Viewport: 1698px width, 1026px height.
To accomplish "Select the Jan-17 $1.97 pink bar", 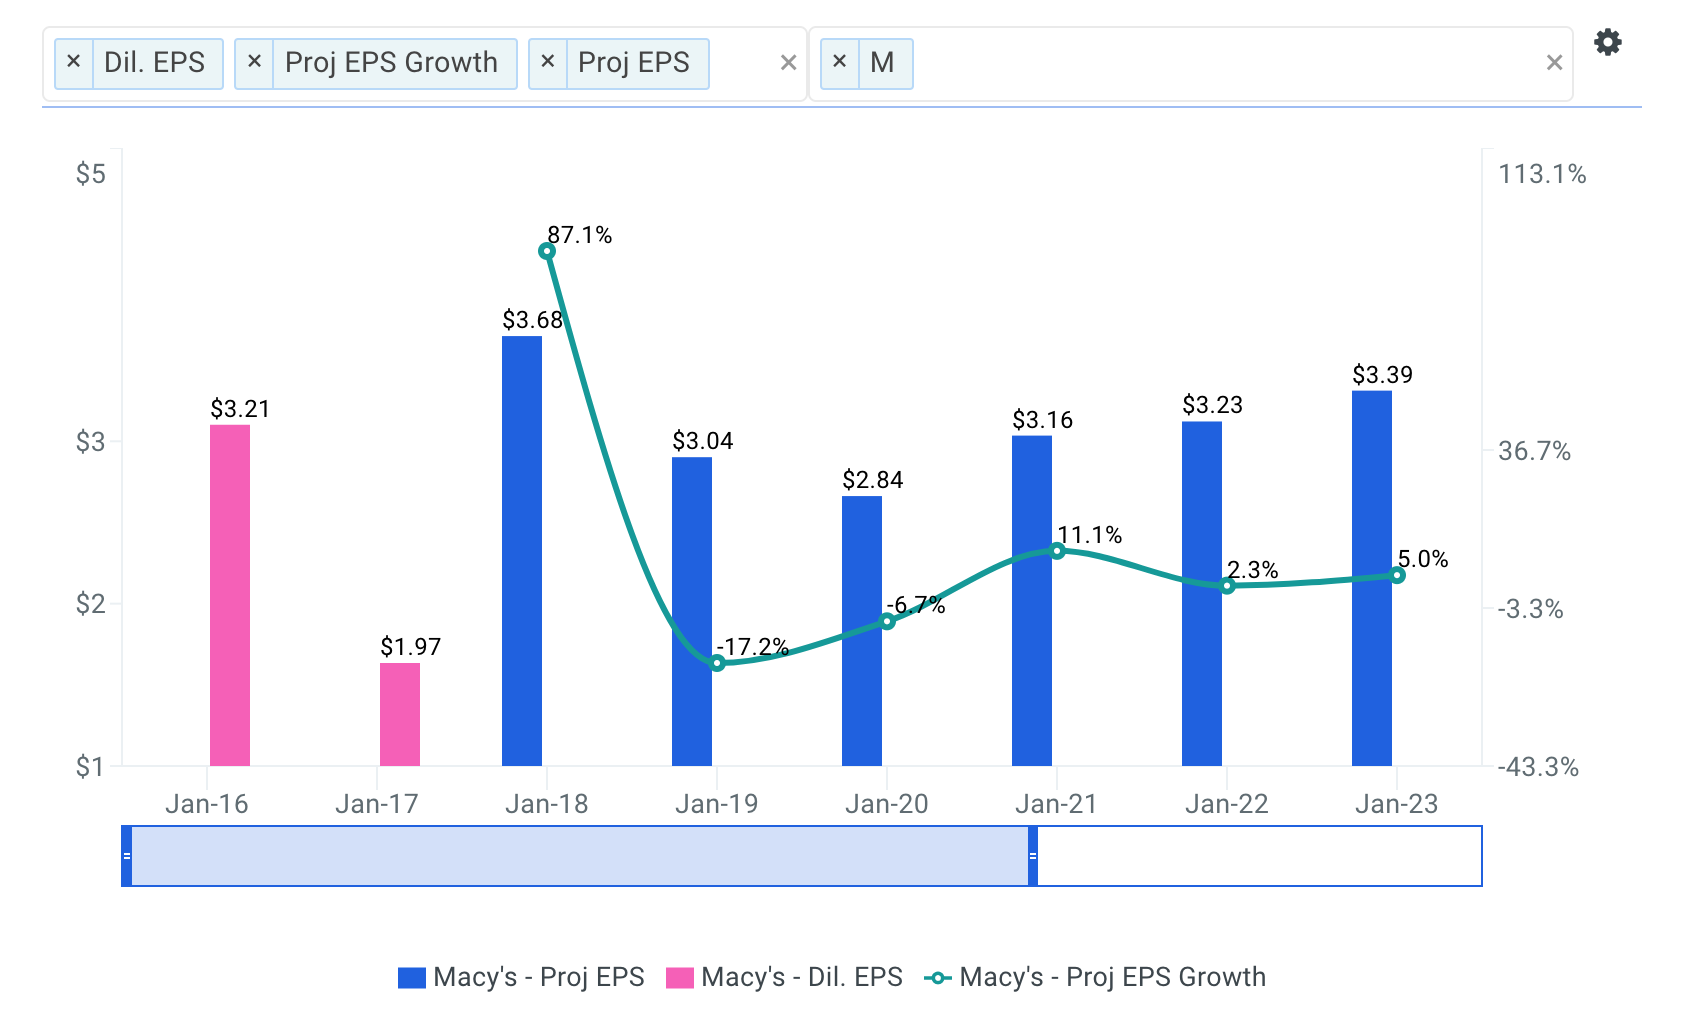I will click(400, 714).
